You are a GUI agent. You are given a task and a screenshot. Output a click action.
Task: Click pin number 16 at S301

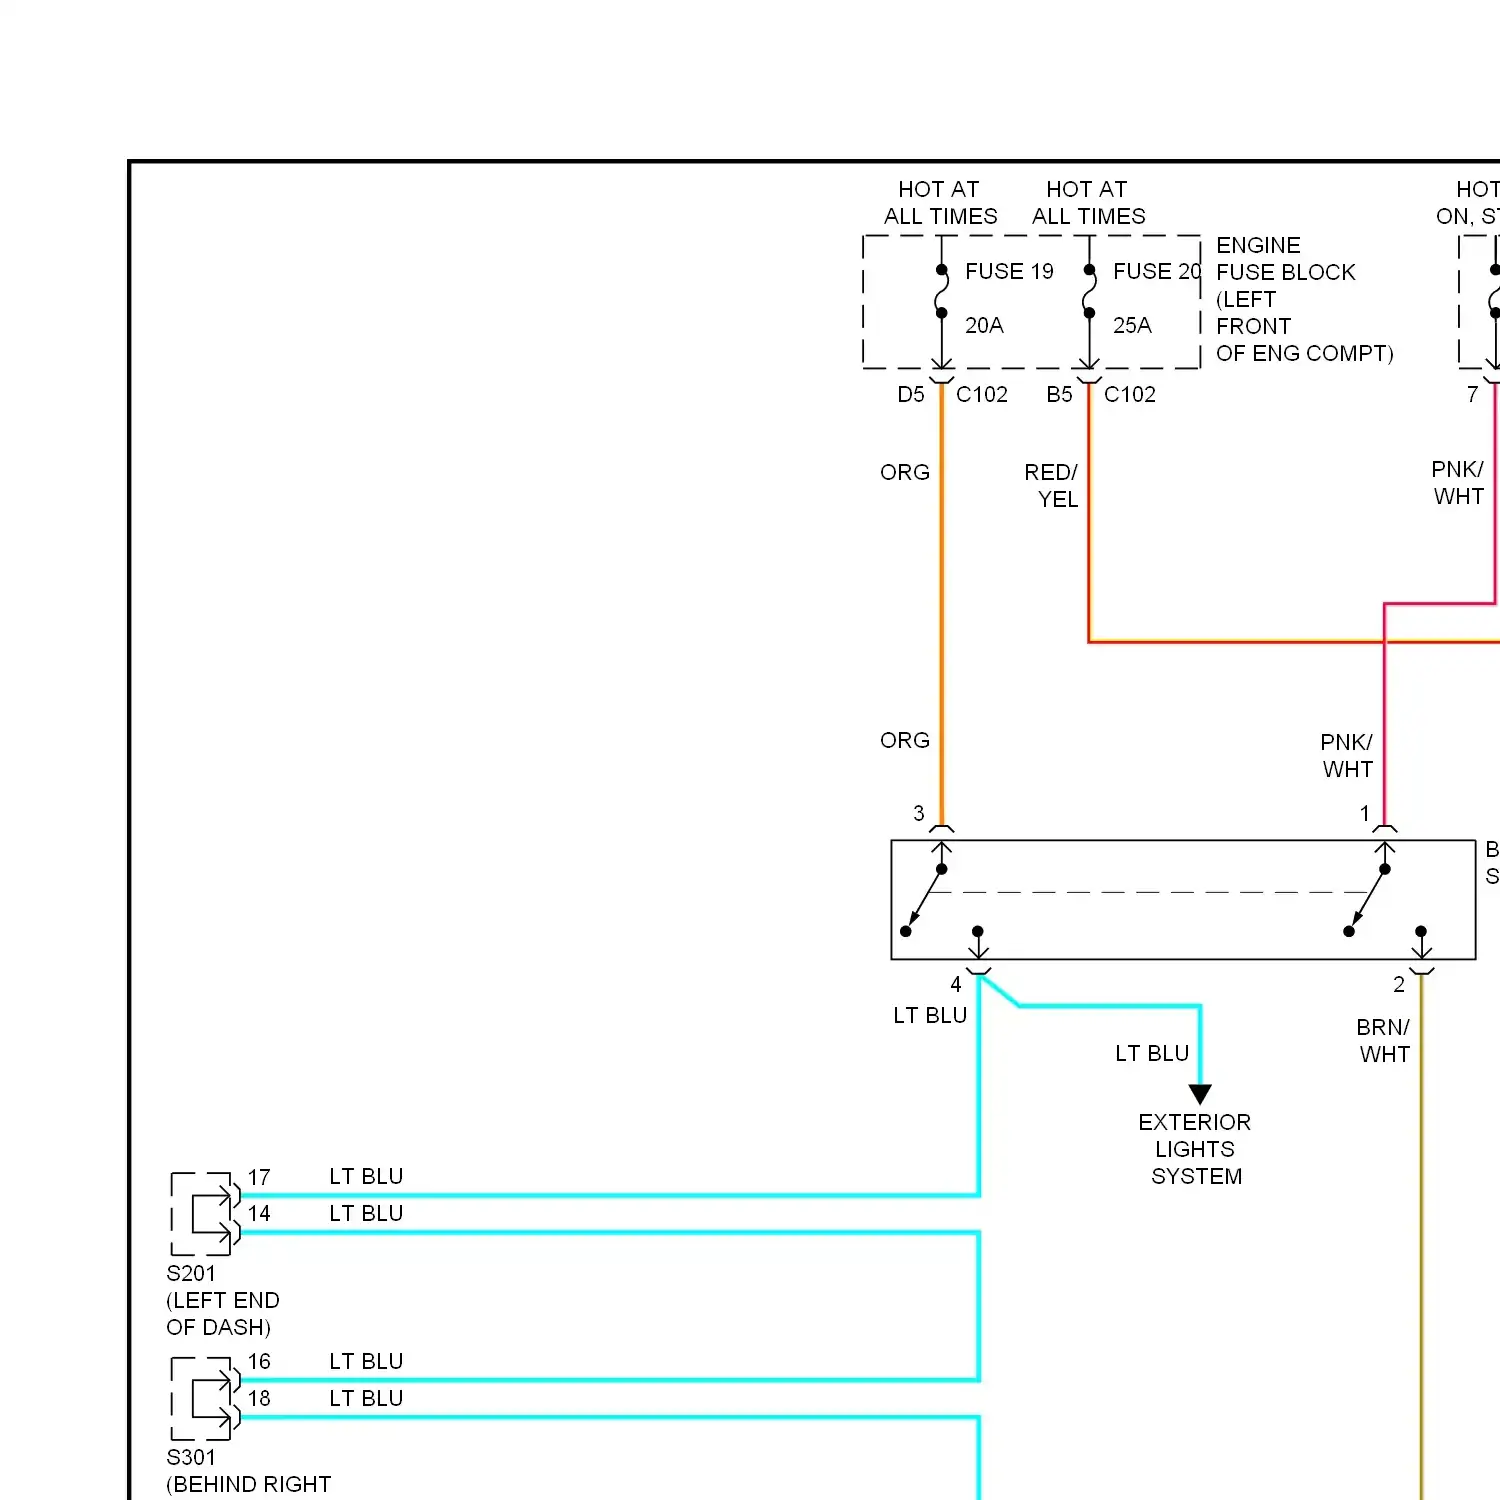pos(259,1362)
